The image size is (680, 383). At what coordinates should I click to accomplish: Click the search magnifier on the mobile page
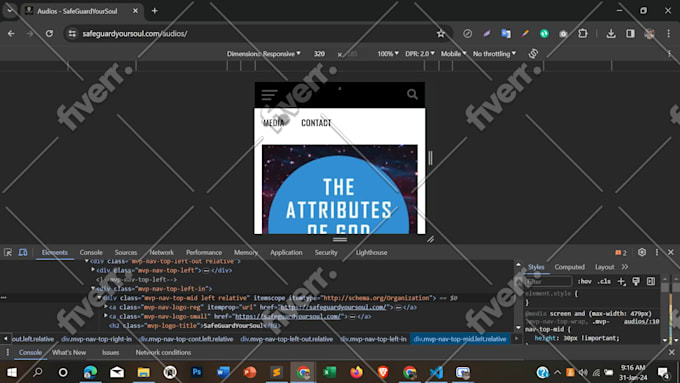pos(412,94)
